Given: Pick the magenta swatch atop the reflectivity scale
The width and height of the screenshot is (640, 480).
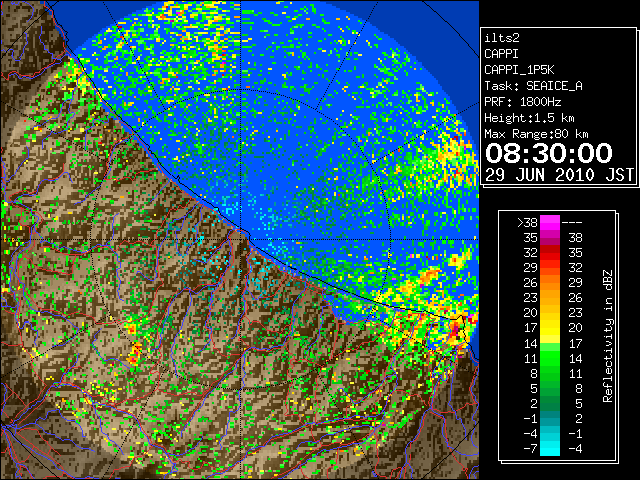Looking at the screenshot, I should coord(550,222).
